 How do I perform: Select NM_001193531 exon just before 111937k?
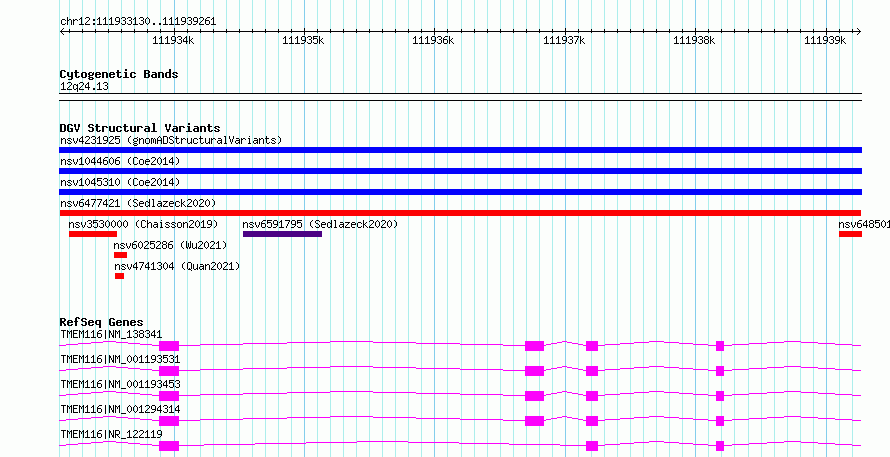[x=534, y=371]
